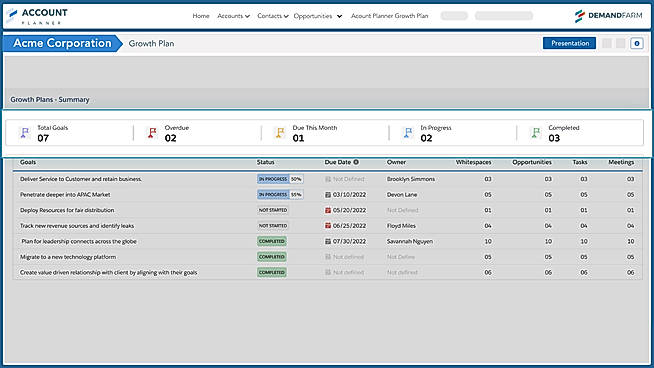Viewport: 654px width, 368px height.
Task: Click the Total Goals 07 summary value
Action: tap(43, 138)
